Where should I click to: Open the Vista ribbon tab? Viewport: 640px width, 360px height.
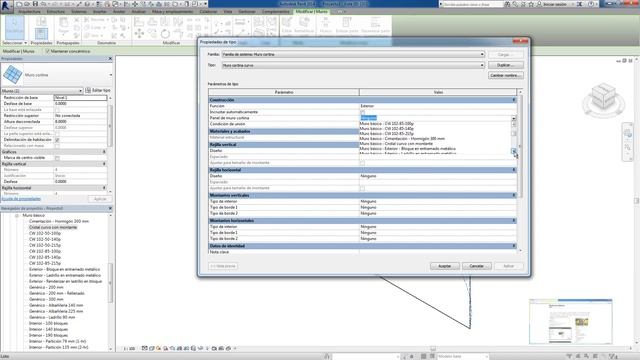click(228, 11)
